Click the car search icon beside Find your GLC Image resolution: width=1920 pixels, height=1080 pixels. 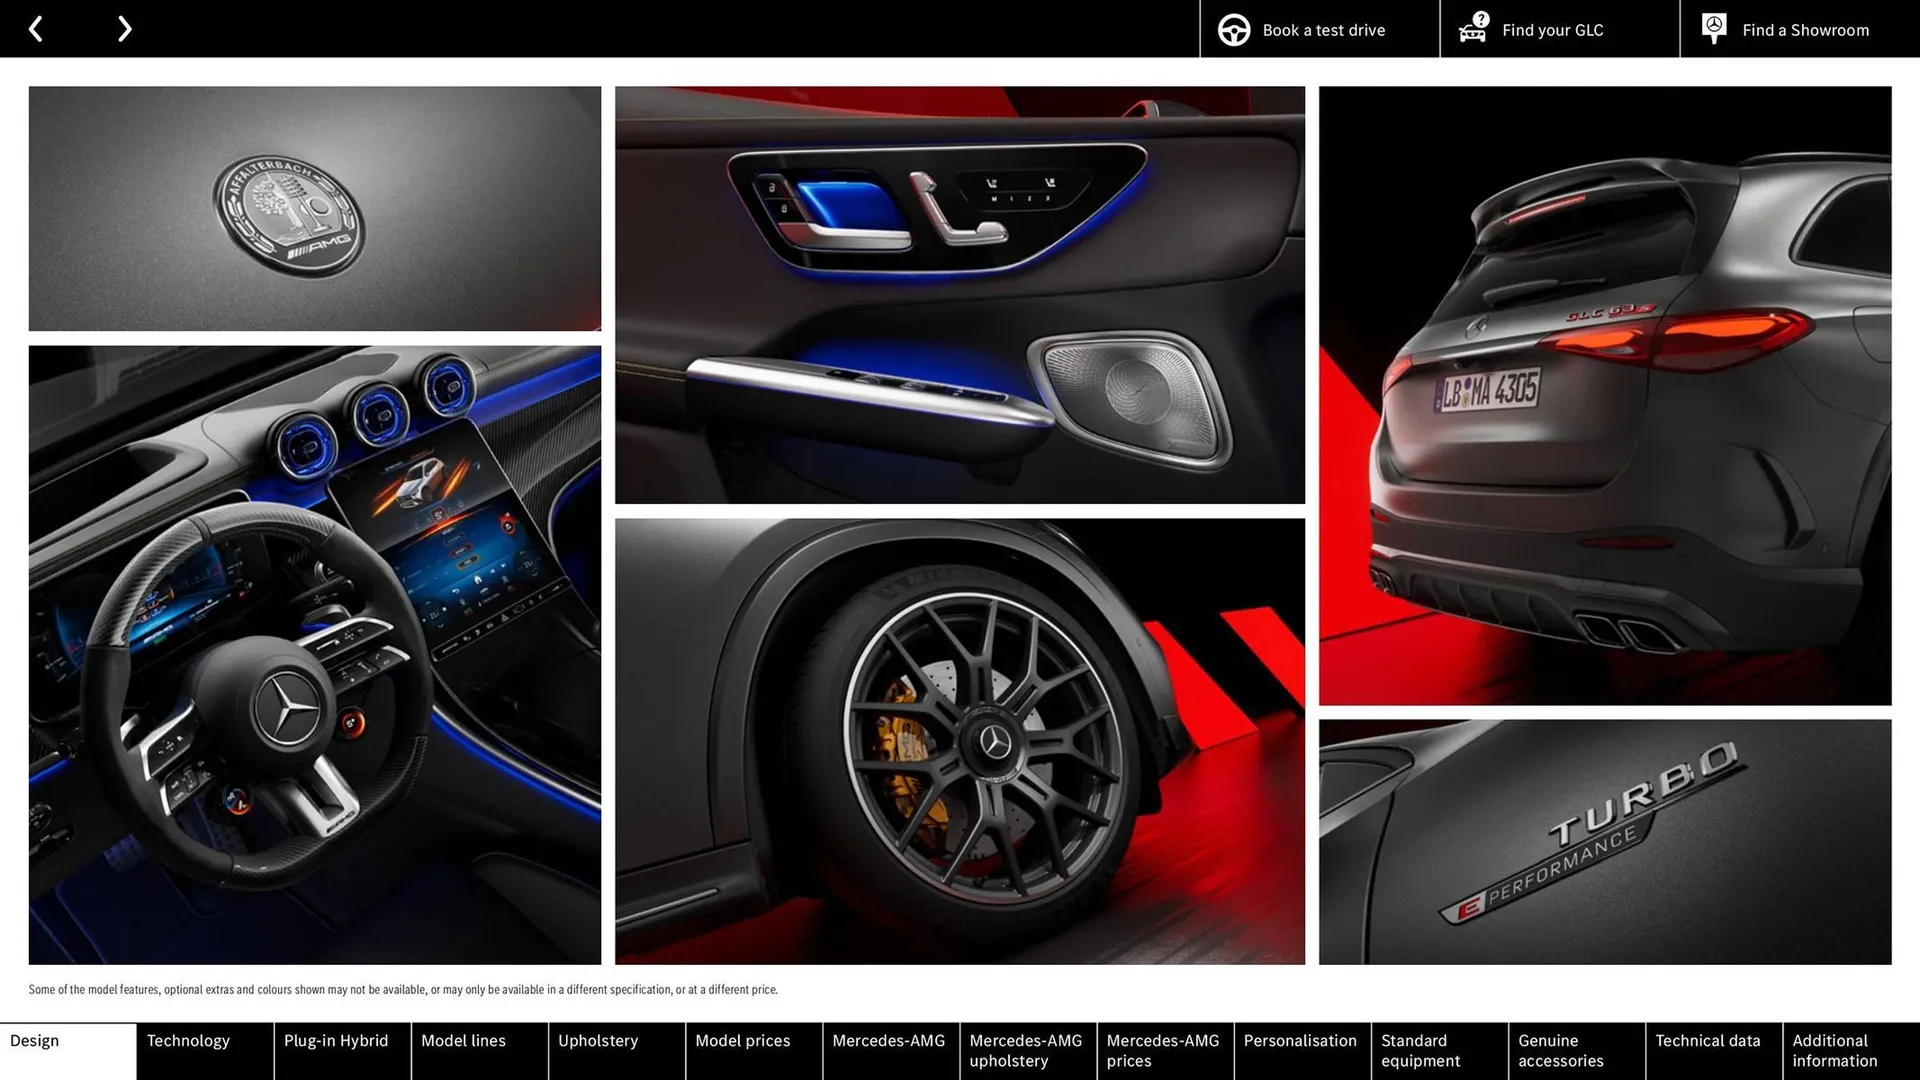[x=1471, y=31]
